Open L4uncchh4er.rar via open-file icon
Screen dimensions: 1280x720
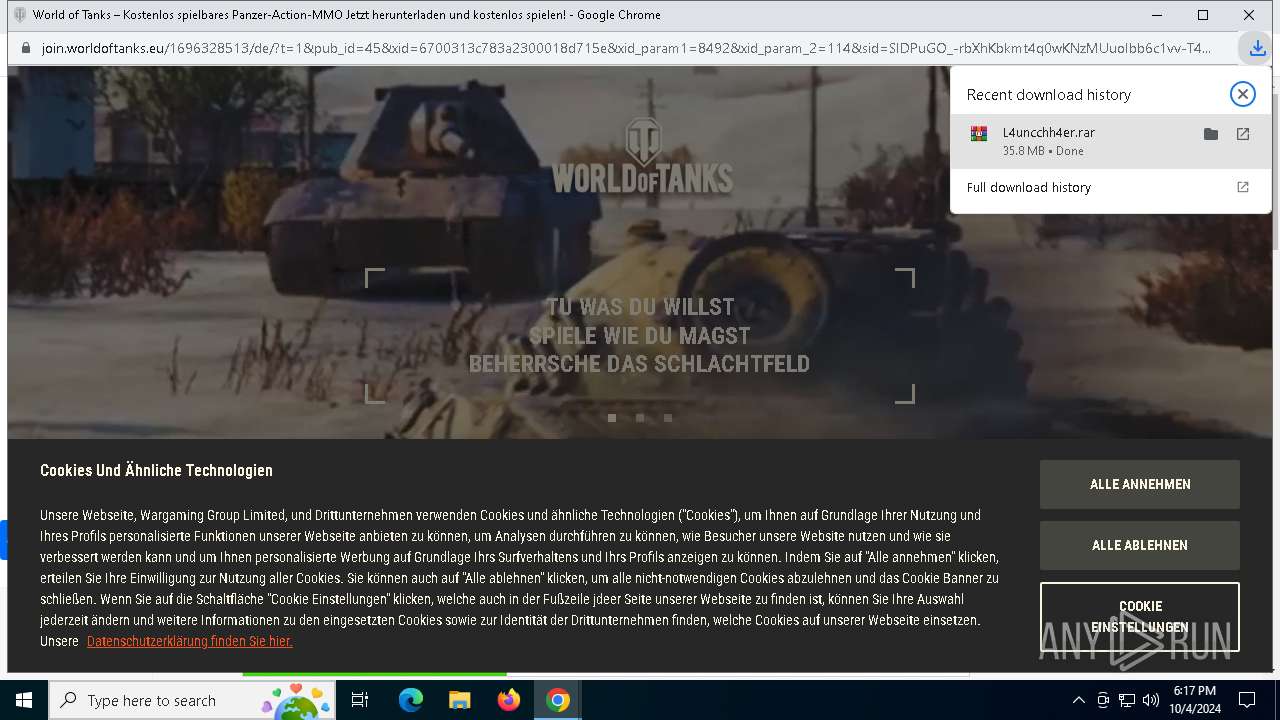click(1243, 134)
